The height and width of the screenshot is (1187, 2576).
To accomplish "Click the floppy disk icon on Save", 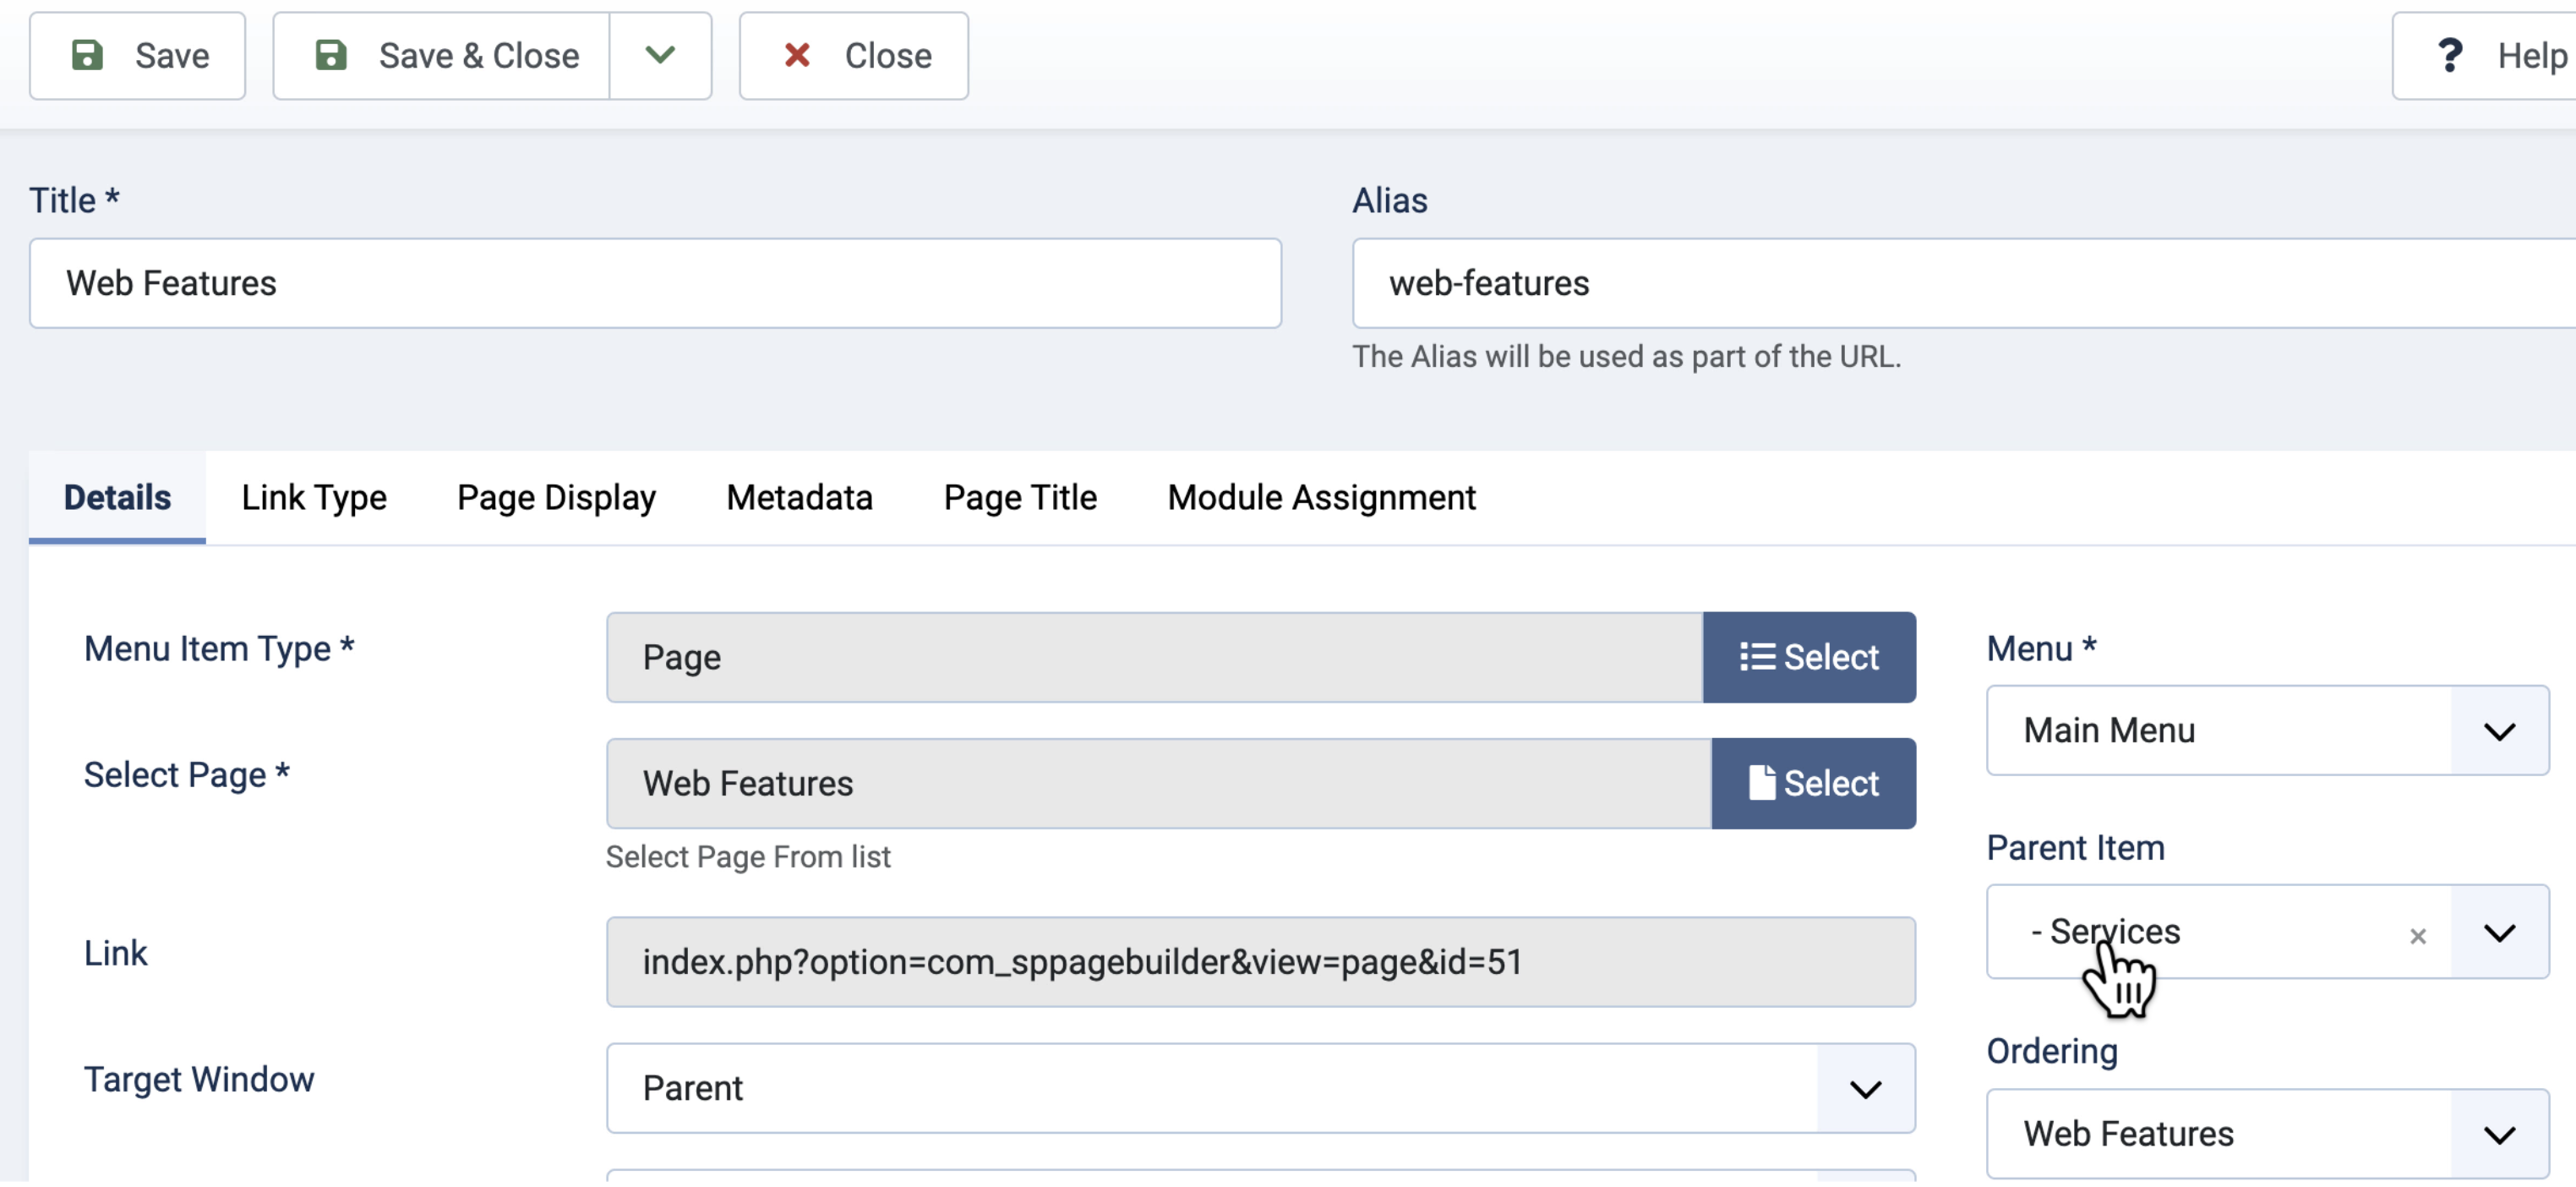I will [x=87, y=55].
